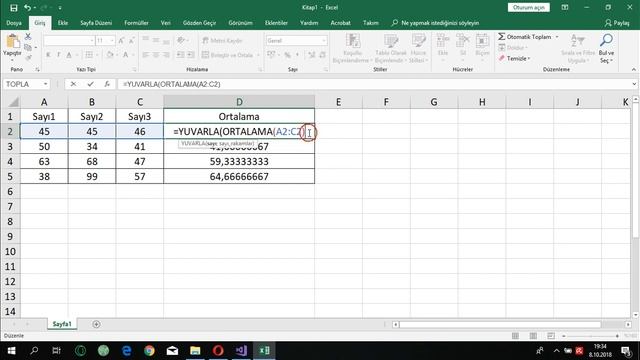The image size is (640, 360).
Task: Open Excel from the Windows taskbar
Action: (x=264, y=351)
